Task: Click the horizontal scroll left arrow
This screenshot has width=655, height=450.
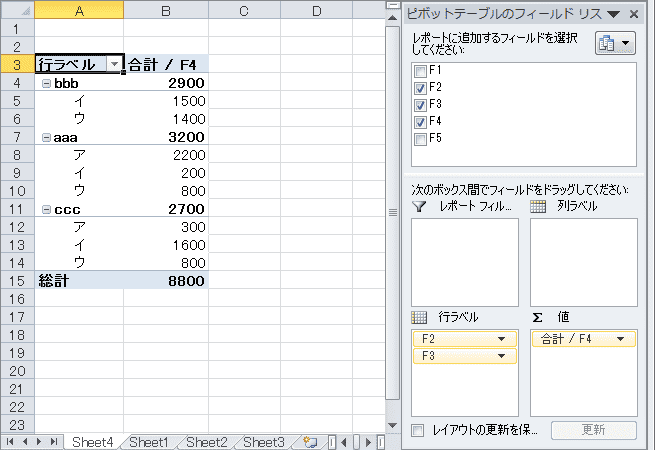Action: pos(344,442)
